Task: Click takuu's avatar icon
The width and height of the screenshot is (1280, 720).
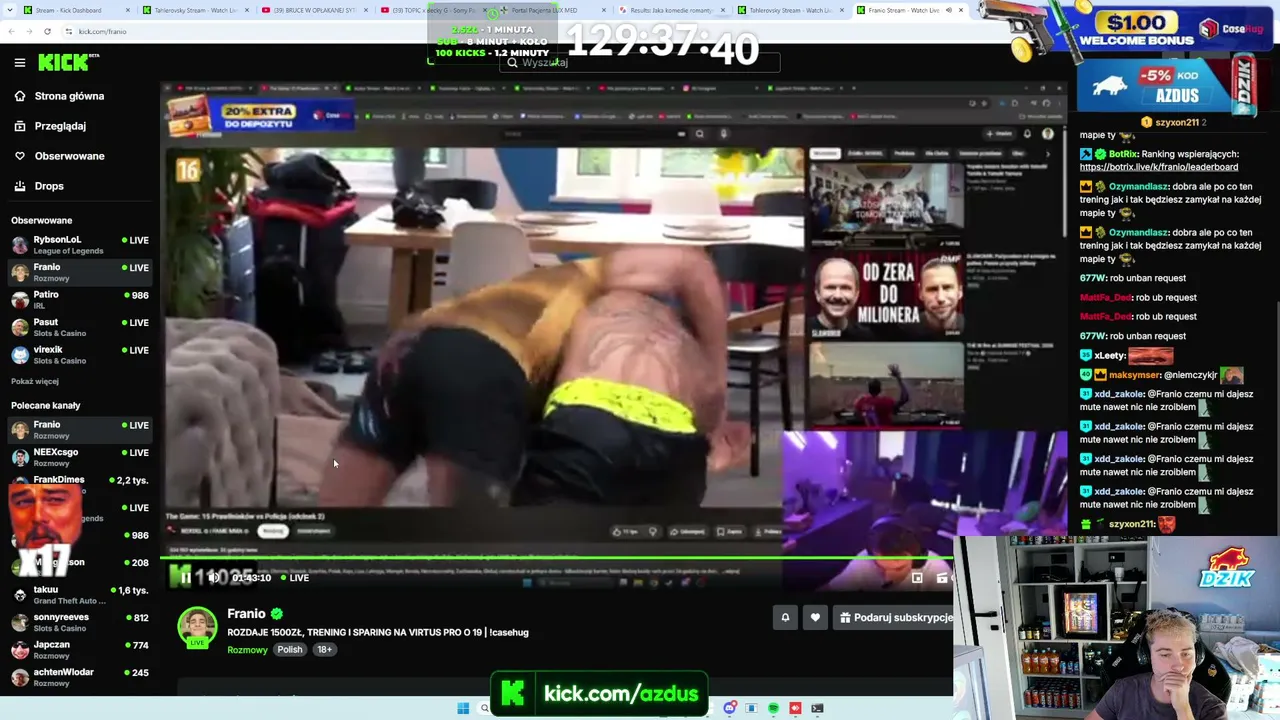Action: pos(20,595)
